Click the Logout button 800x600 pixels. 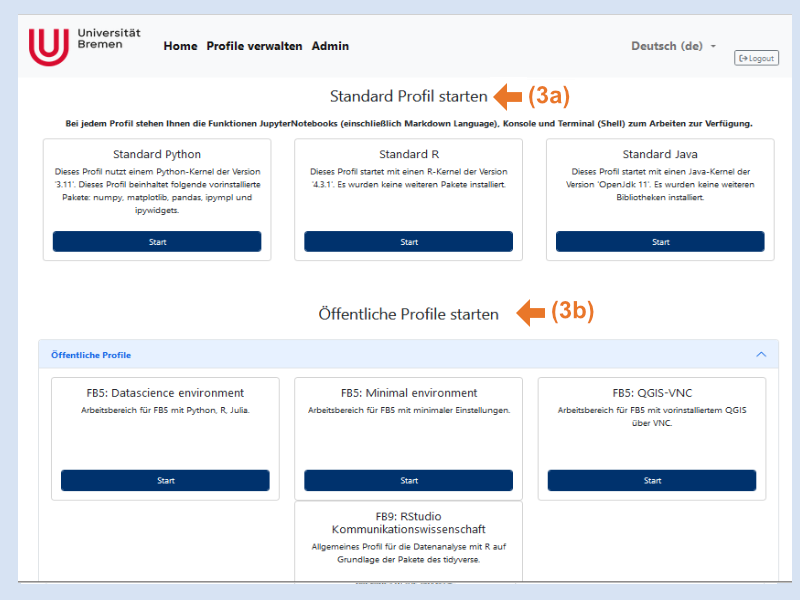(x=756, y=58)
